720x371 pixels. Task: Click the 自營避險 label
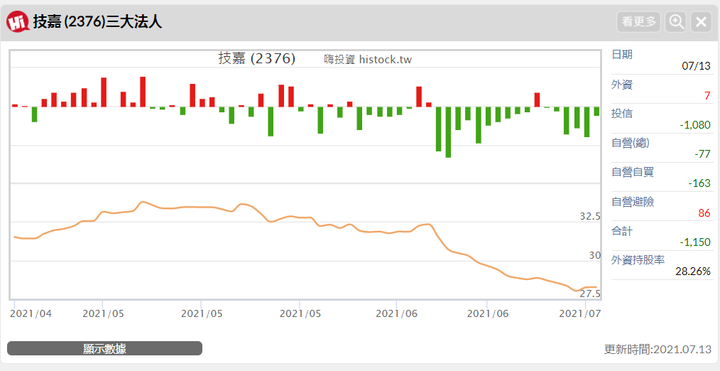(x=633, y=201)
